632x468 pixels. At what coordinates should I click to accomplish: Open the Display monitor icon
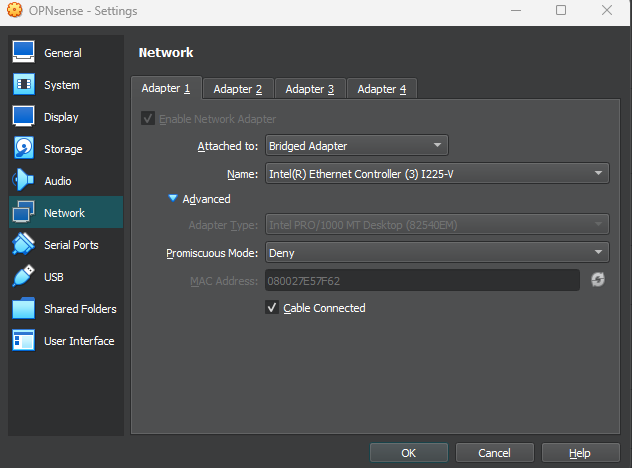coord(24,117)
